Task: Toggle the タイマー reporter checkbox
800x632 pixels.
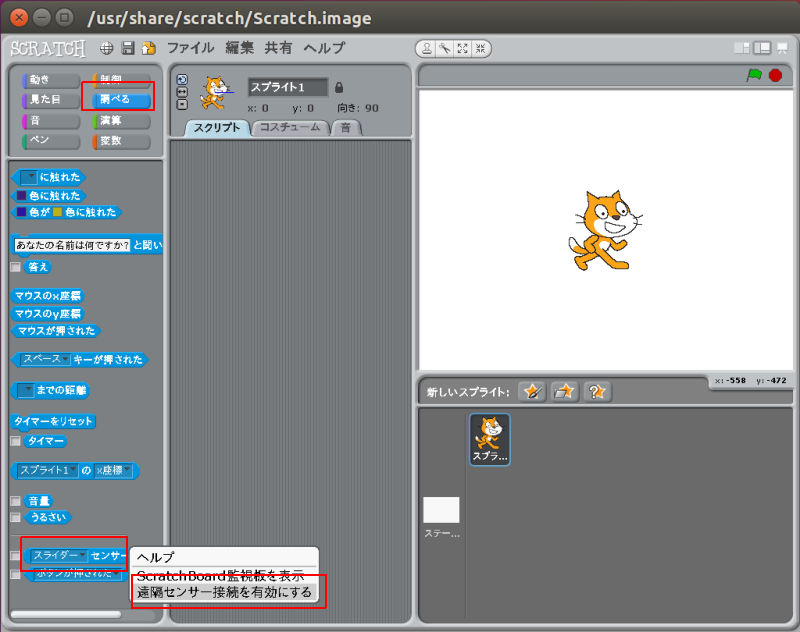Action: click(x=15, y=441)
